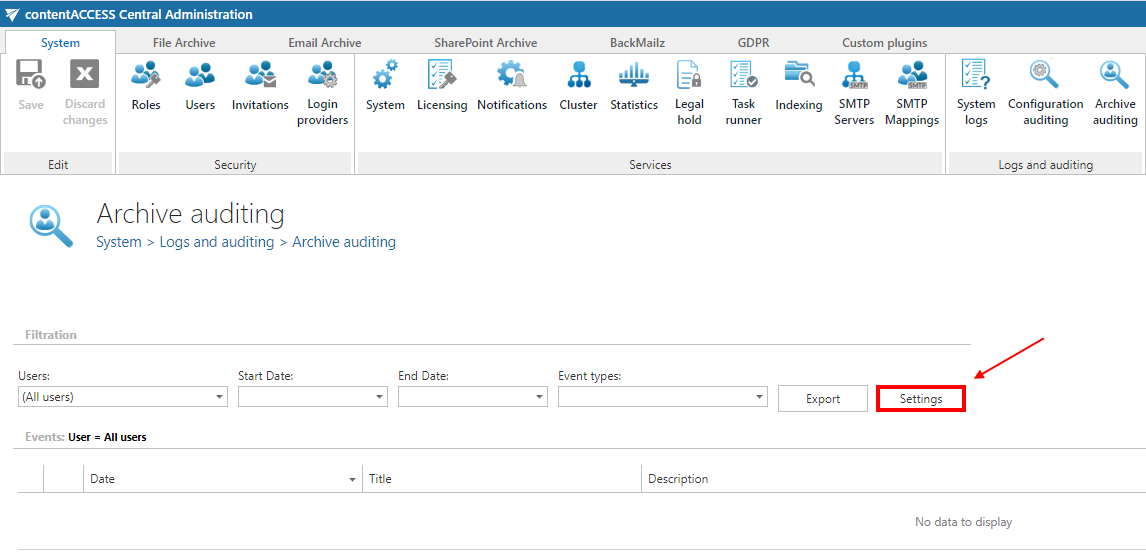Open Configuration auditing
Viewport: 1146px width, 557px height.
pos(1045,93)
